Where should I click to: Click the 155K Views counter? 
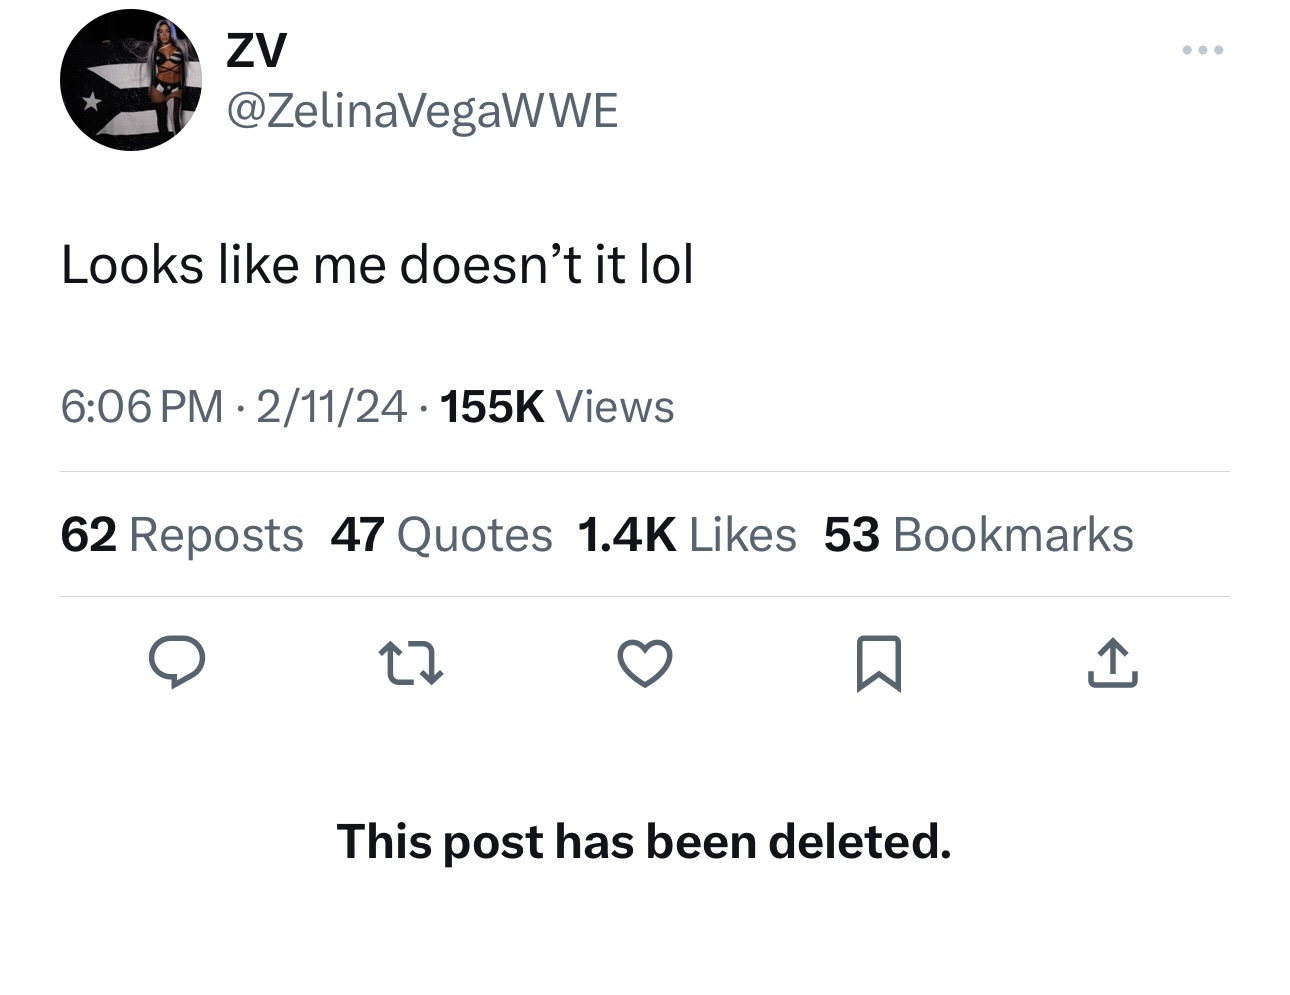[556, 407]
